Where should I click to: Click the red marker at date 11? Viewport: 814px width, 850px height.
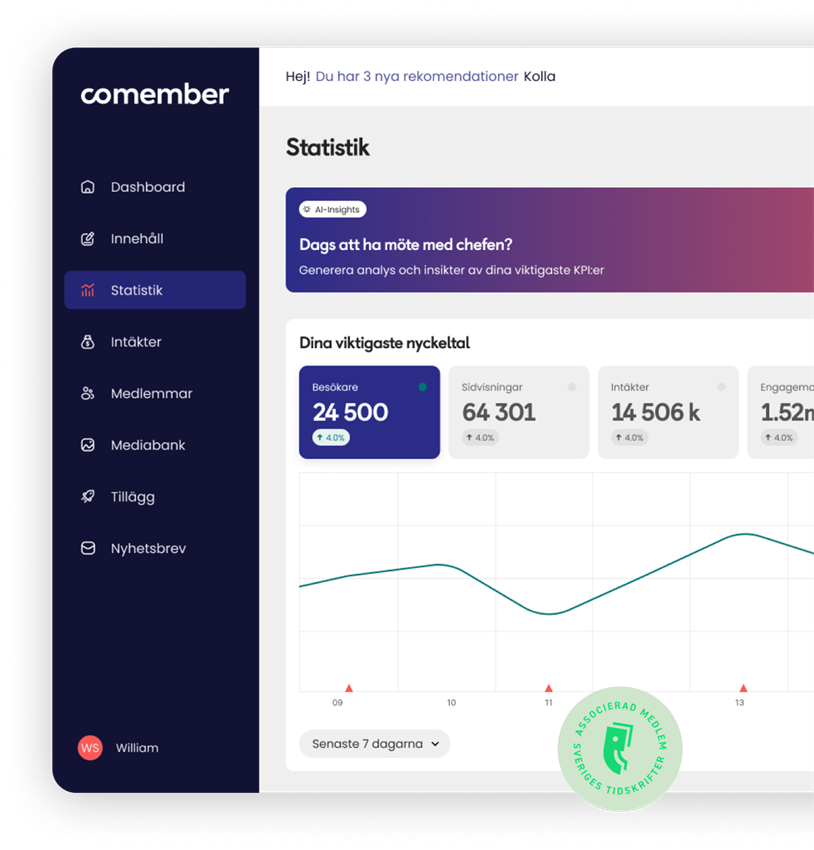[x=548, y=688]
